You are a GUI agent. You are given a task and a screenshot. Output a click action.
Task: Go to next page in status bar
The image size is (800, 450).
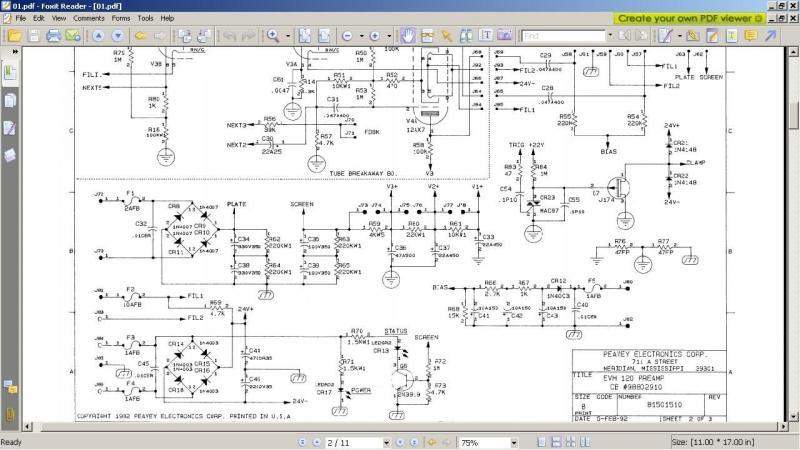pos(397,442)
